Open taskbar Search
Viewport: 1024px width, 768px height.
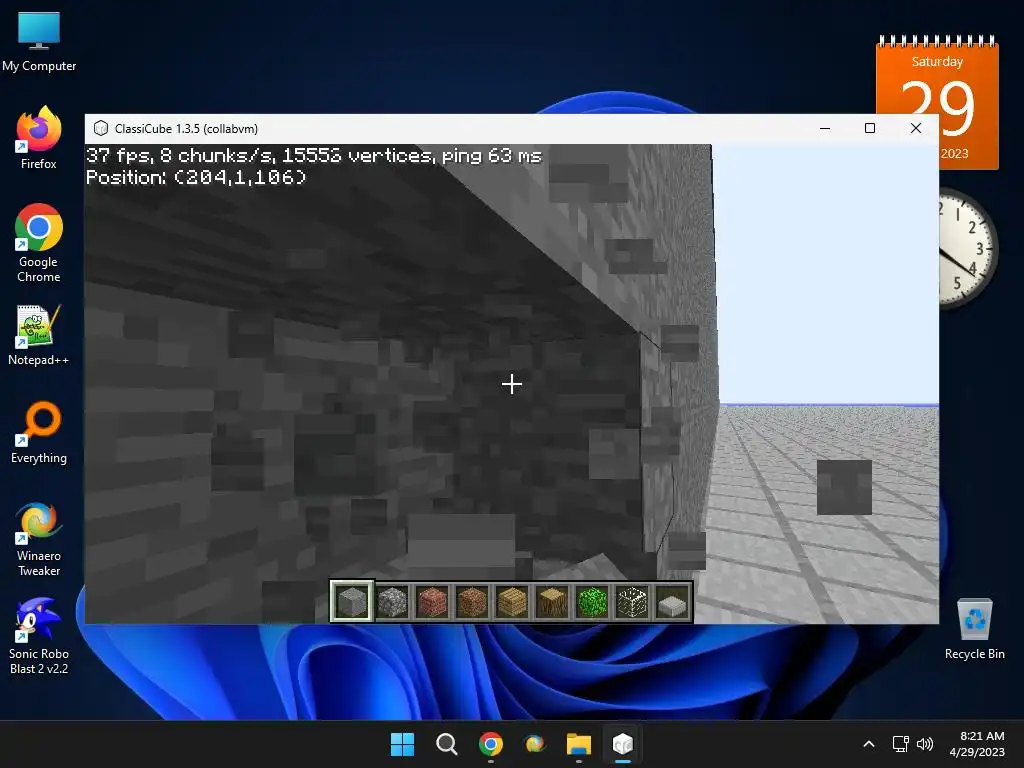[x=447, y=744]
